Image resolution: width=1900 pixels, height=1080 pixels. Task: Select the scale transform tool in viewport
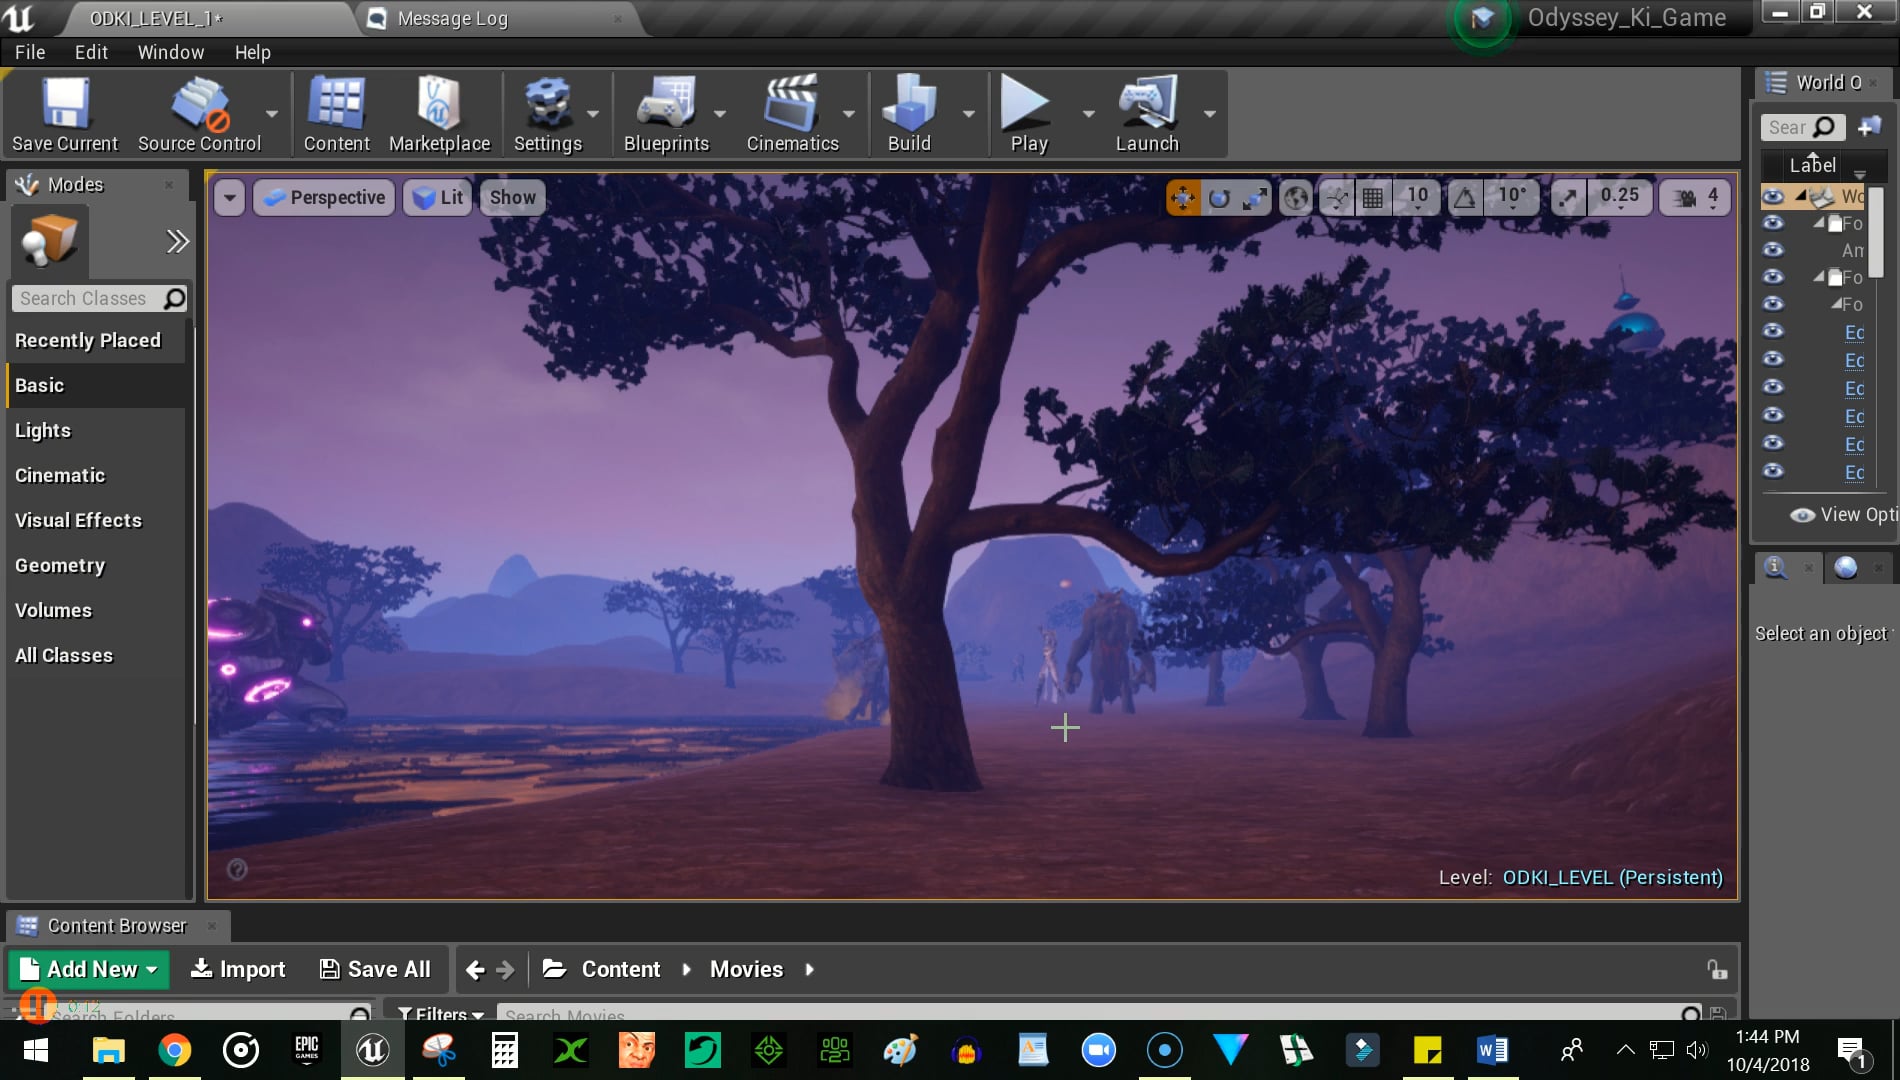[x=1255, y=197]
